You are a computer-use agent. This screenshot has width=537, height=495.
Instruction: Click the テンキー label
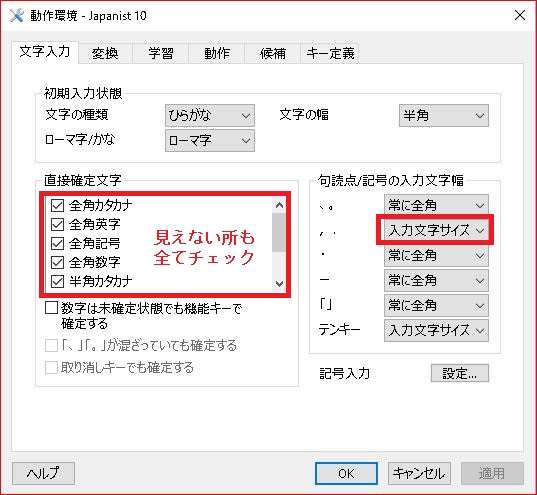(339, 330)
